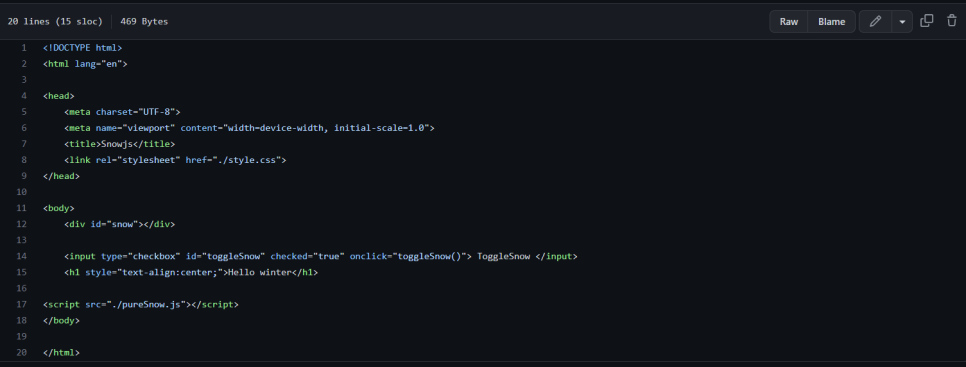Click the script src pureSnow.js line

[140, 304]
